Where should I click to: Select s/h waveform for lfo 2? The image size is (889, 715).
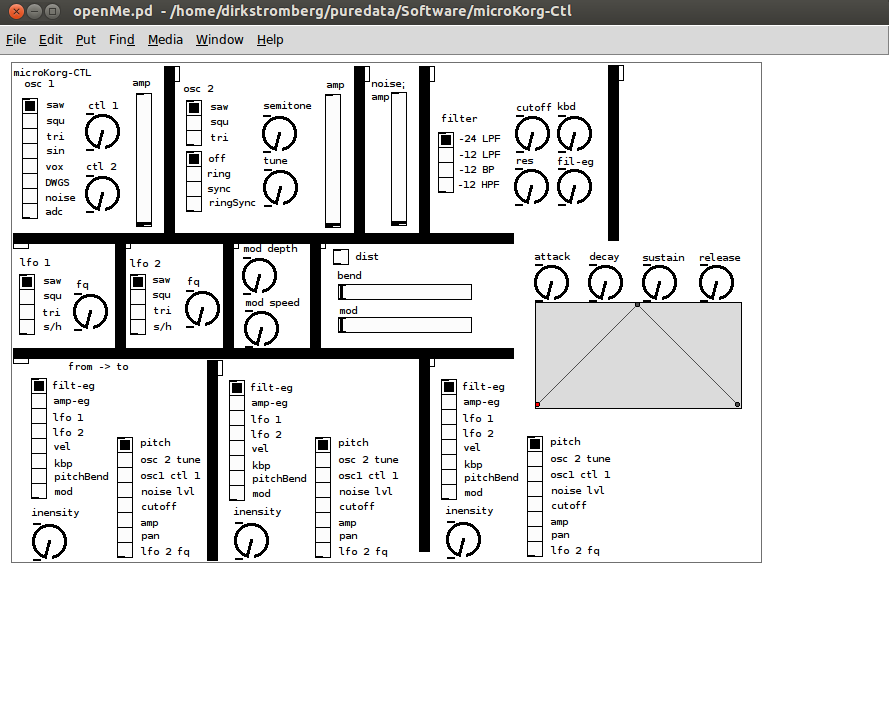pos(138,326)
